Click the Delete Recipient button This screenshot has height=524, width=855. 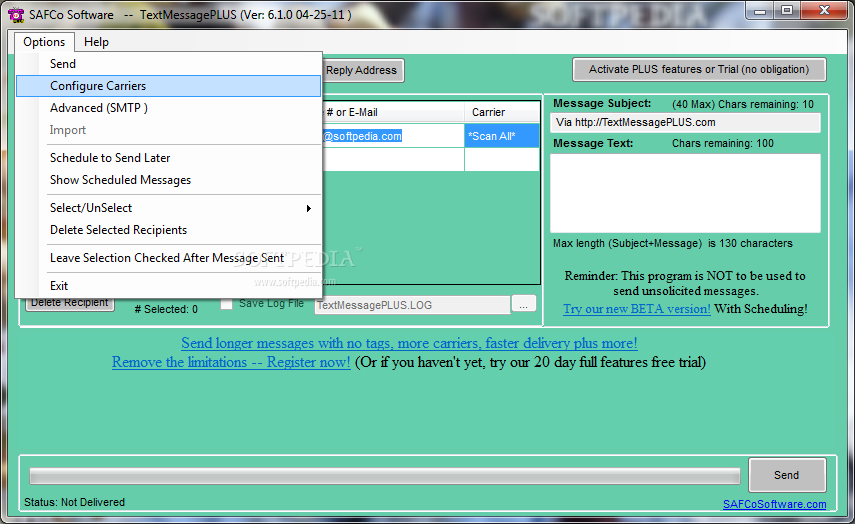[70, 304]
